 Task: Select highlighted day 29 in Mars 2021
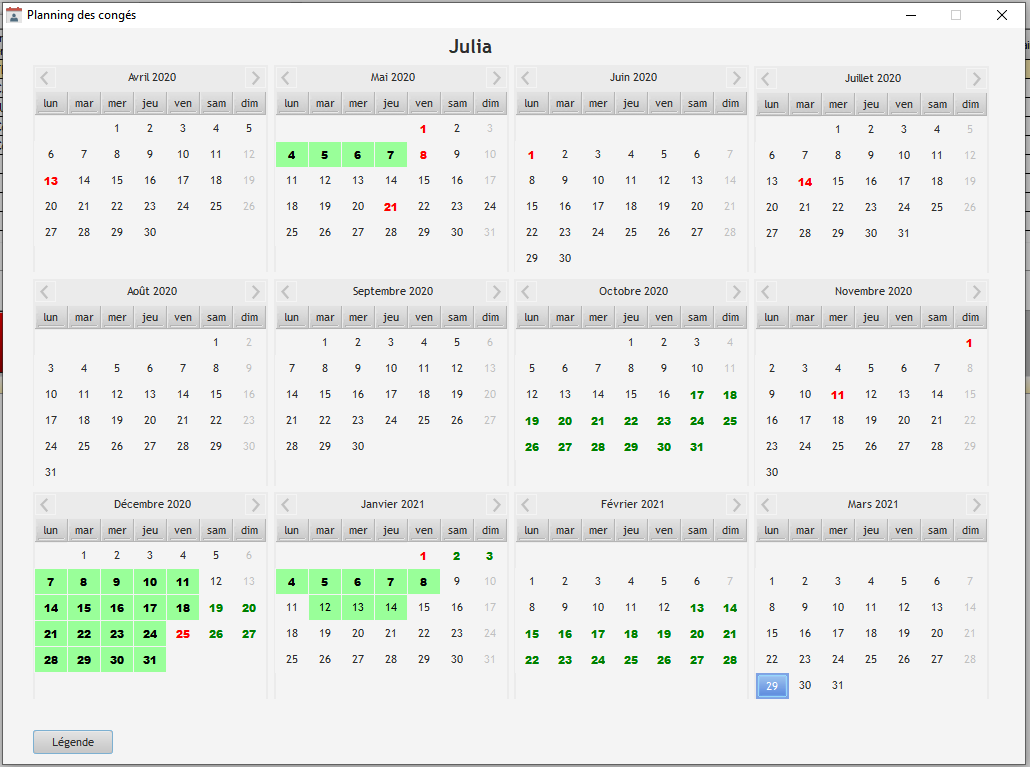coord(772,686)
